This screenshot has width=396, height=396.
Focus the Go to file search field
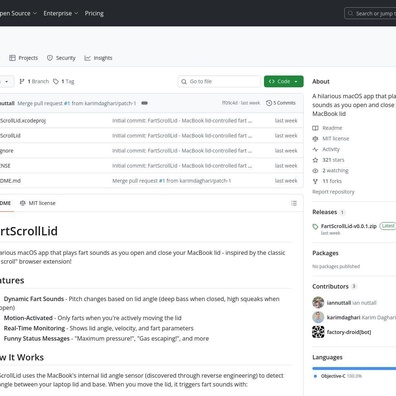220,81
